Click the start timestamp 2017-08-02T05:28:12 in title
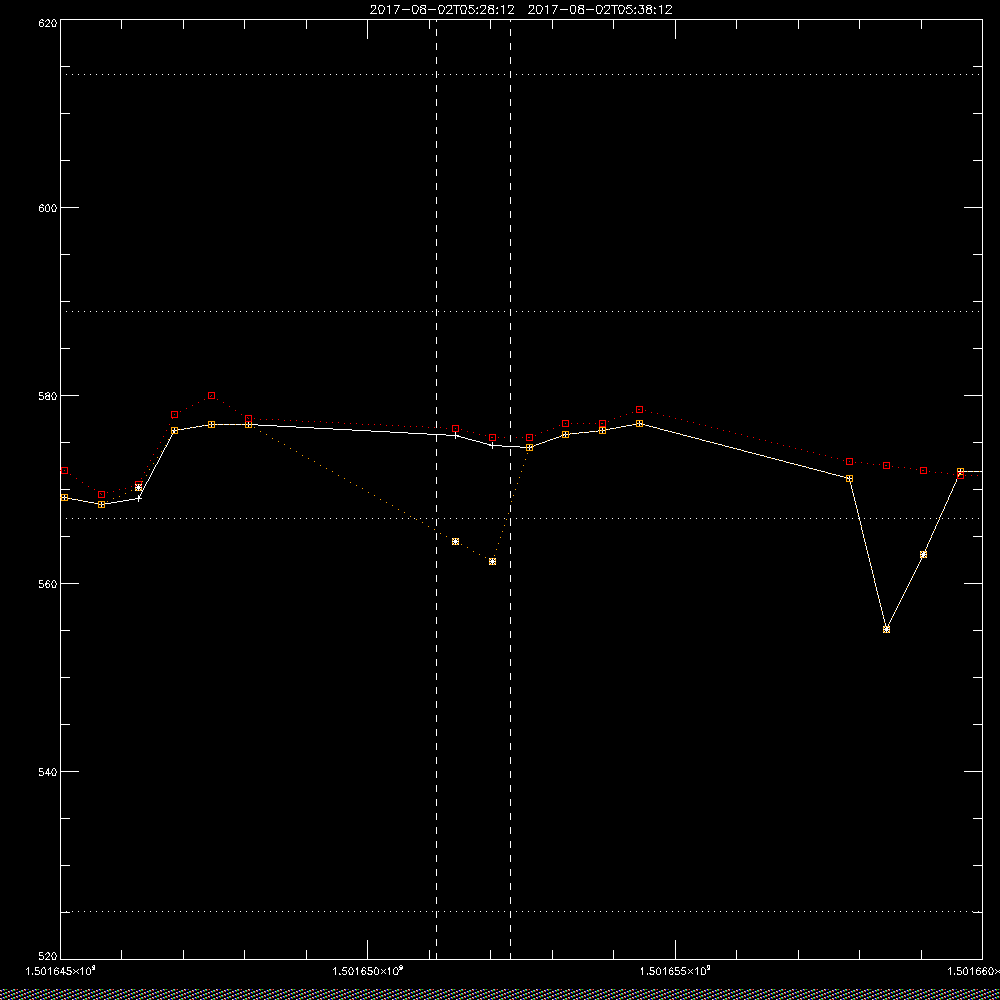 click(442, 10)
